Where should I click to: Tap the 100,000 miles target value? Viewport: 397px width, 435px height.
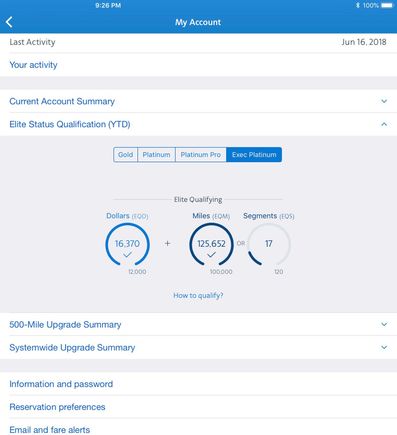click(221, 272)
